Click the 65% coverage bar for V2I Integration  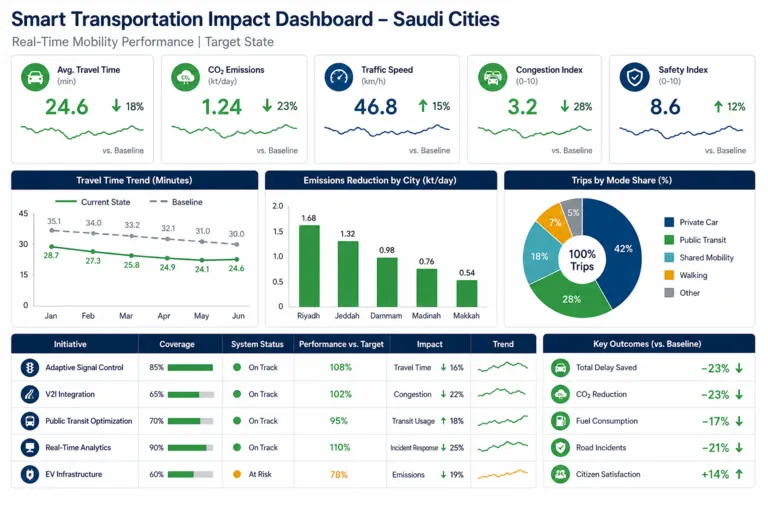click(191, 394)
